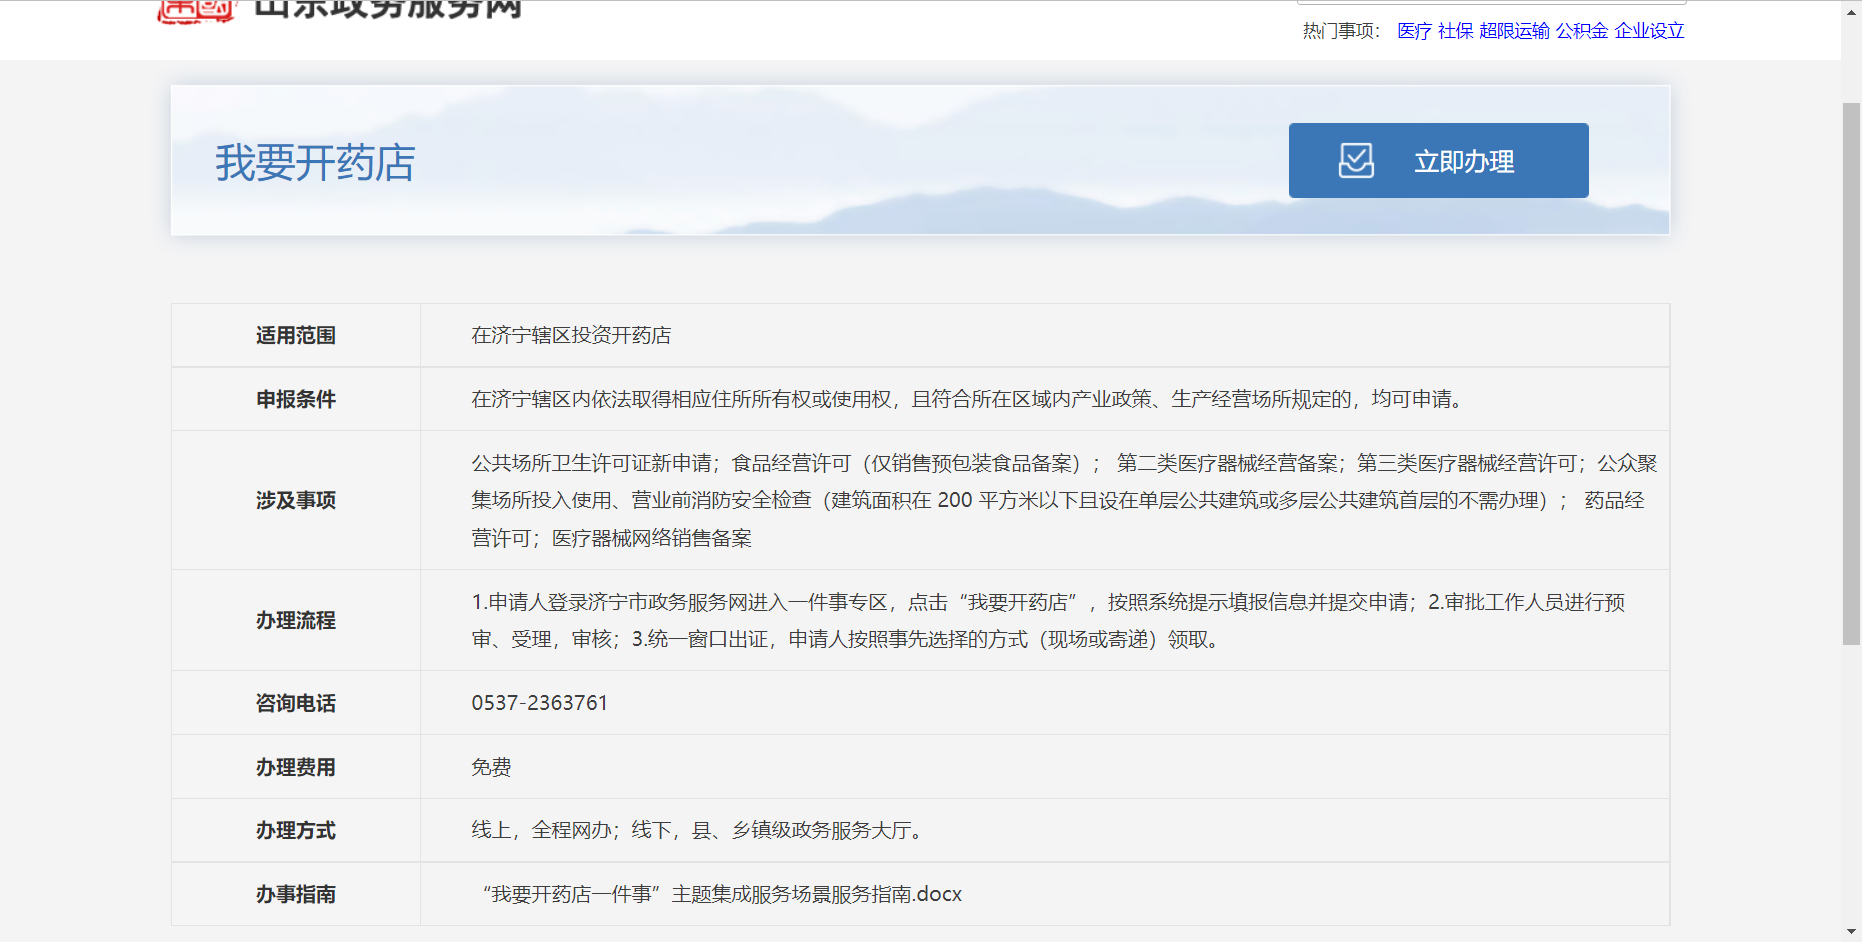The image size is (1862, 942).
Task: Go to the 超限运输 link
Action: (x=1514, y=31)
